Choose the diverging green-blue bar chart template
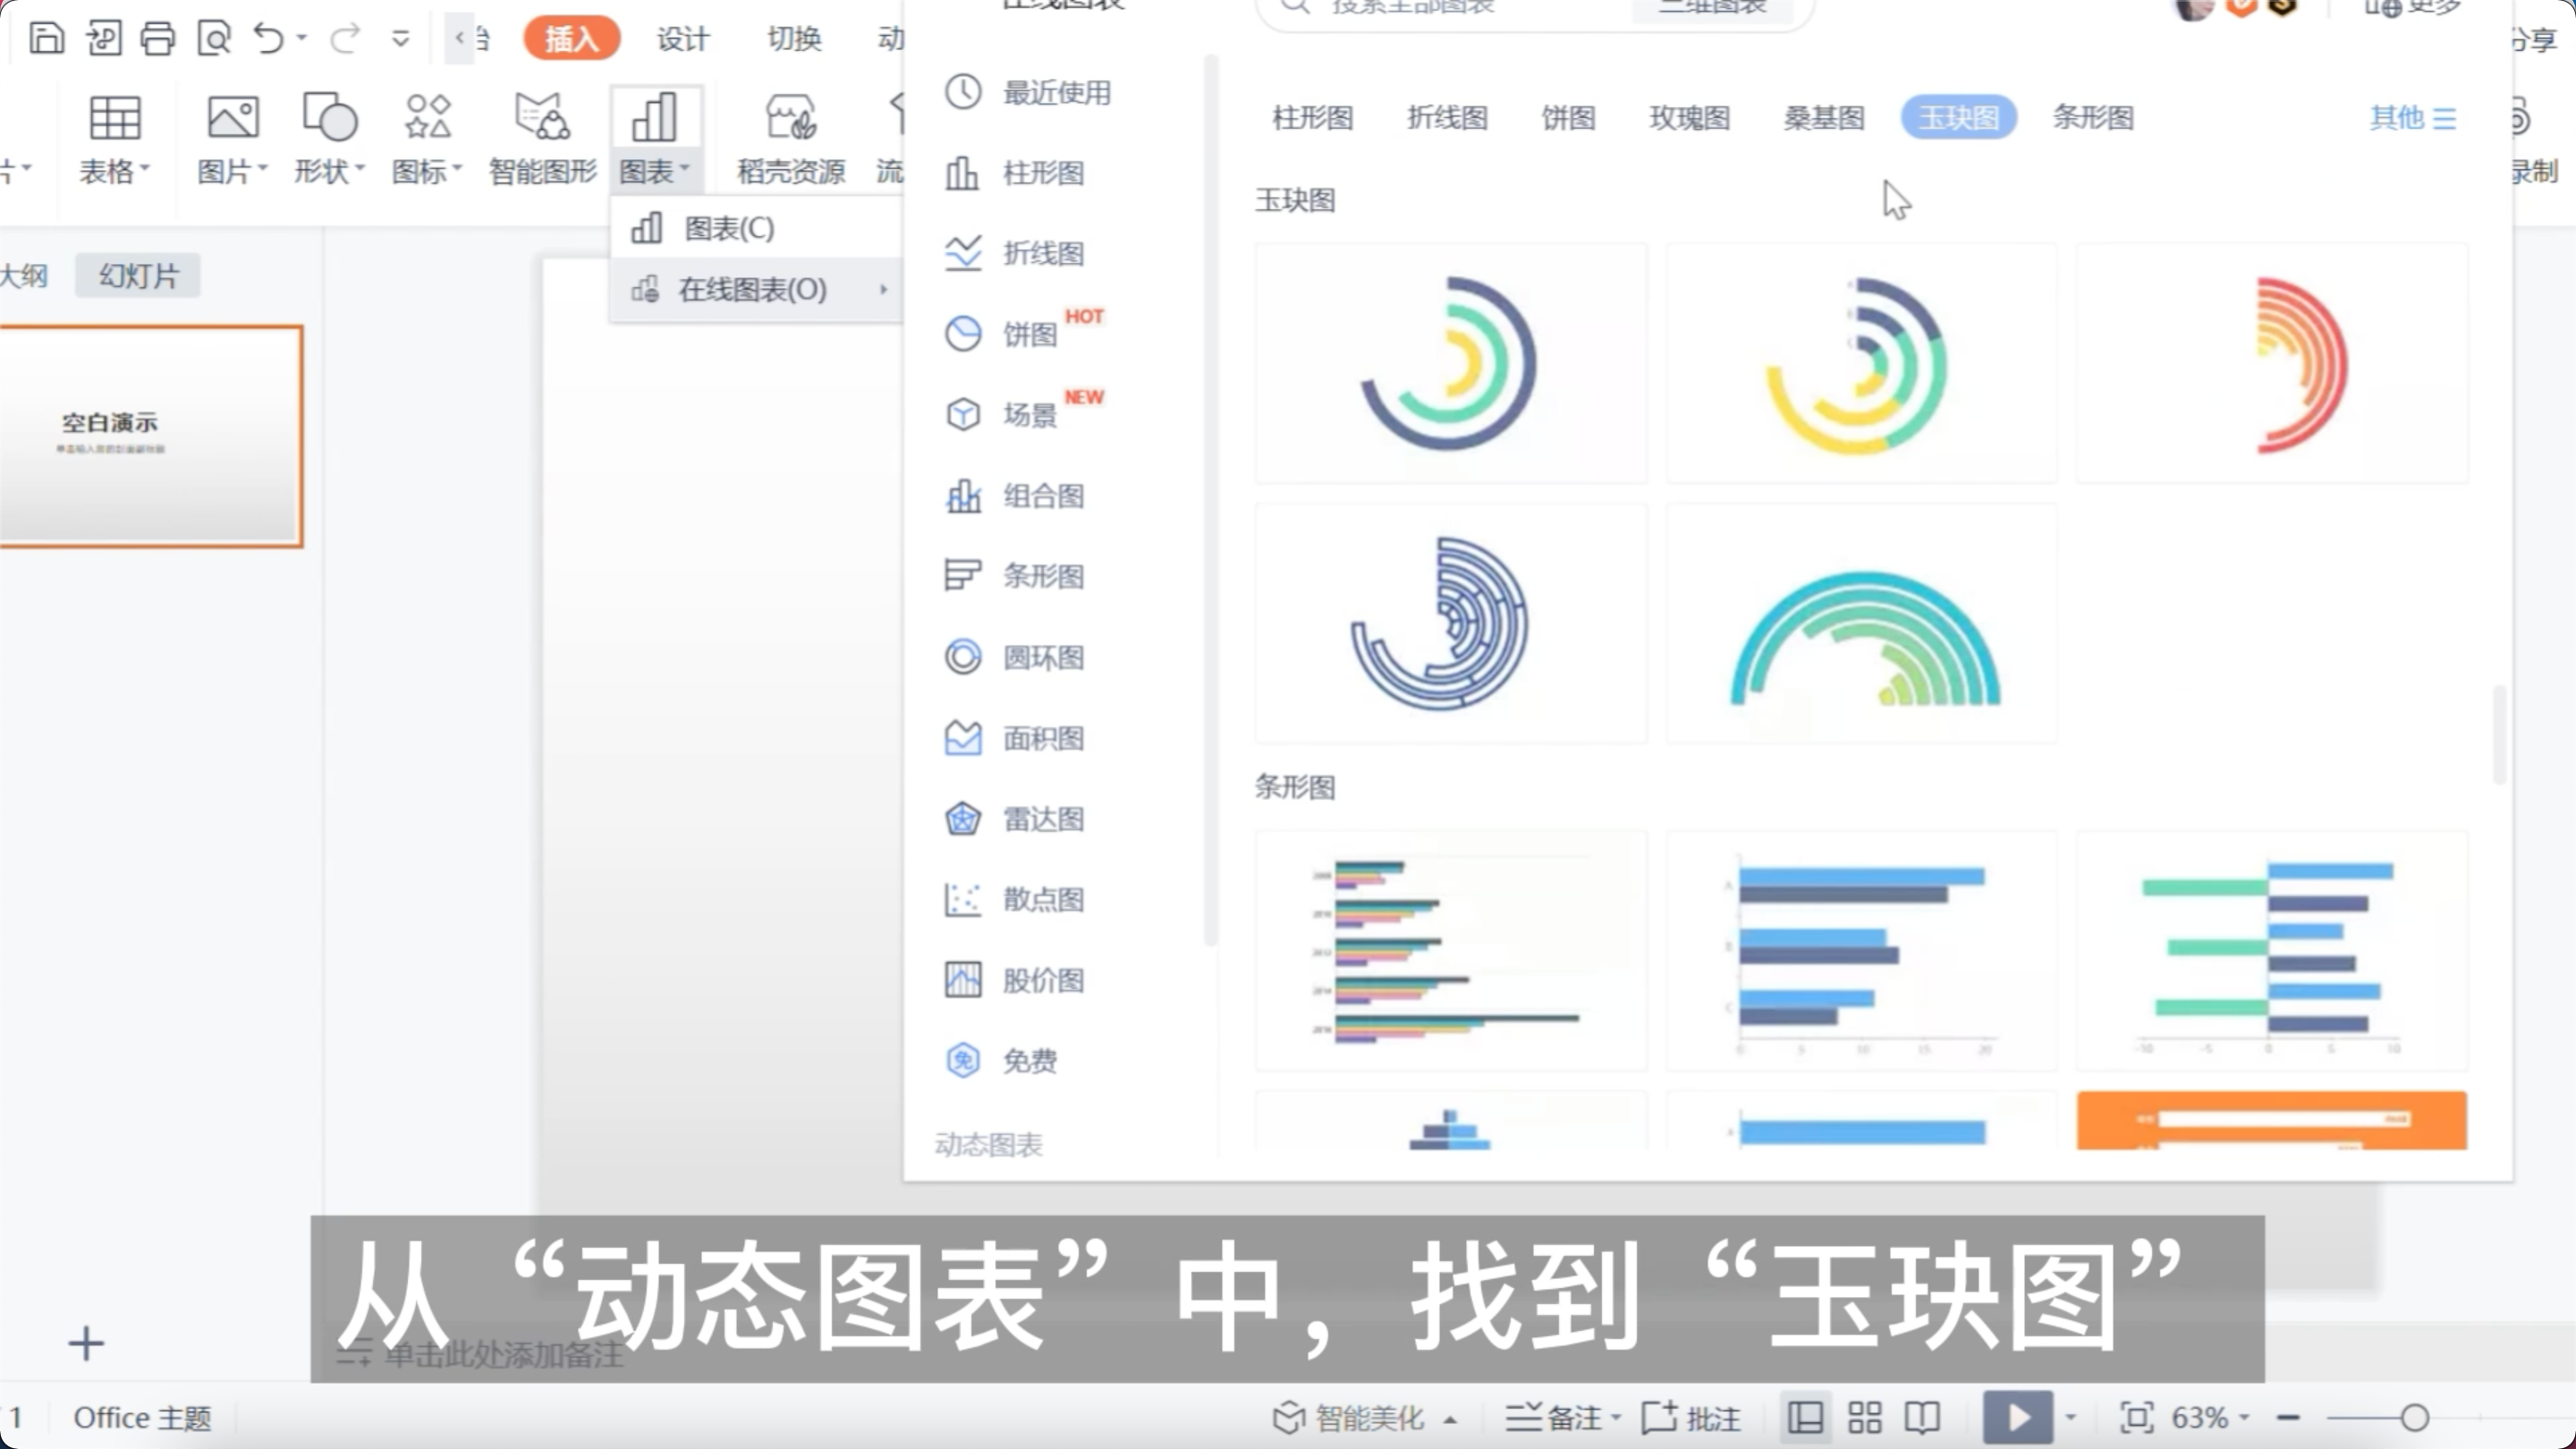This screenshot has height=1449, width=2576. coord(2271,950)
